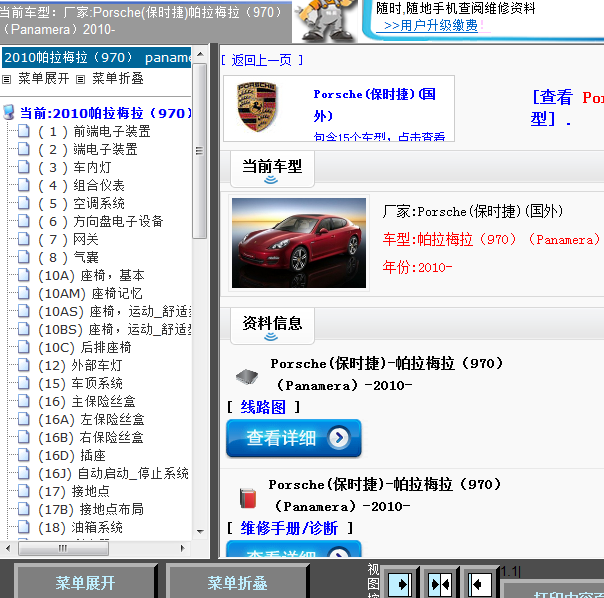Click the tree horizontal scrollbar thumb
The width and height of the screenshot is (604, 598).
pos(63,548)
